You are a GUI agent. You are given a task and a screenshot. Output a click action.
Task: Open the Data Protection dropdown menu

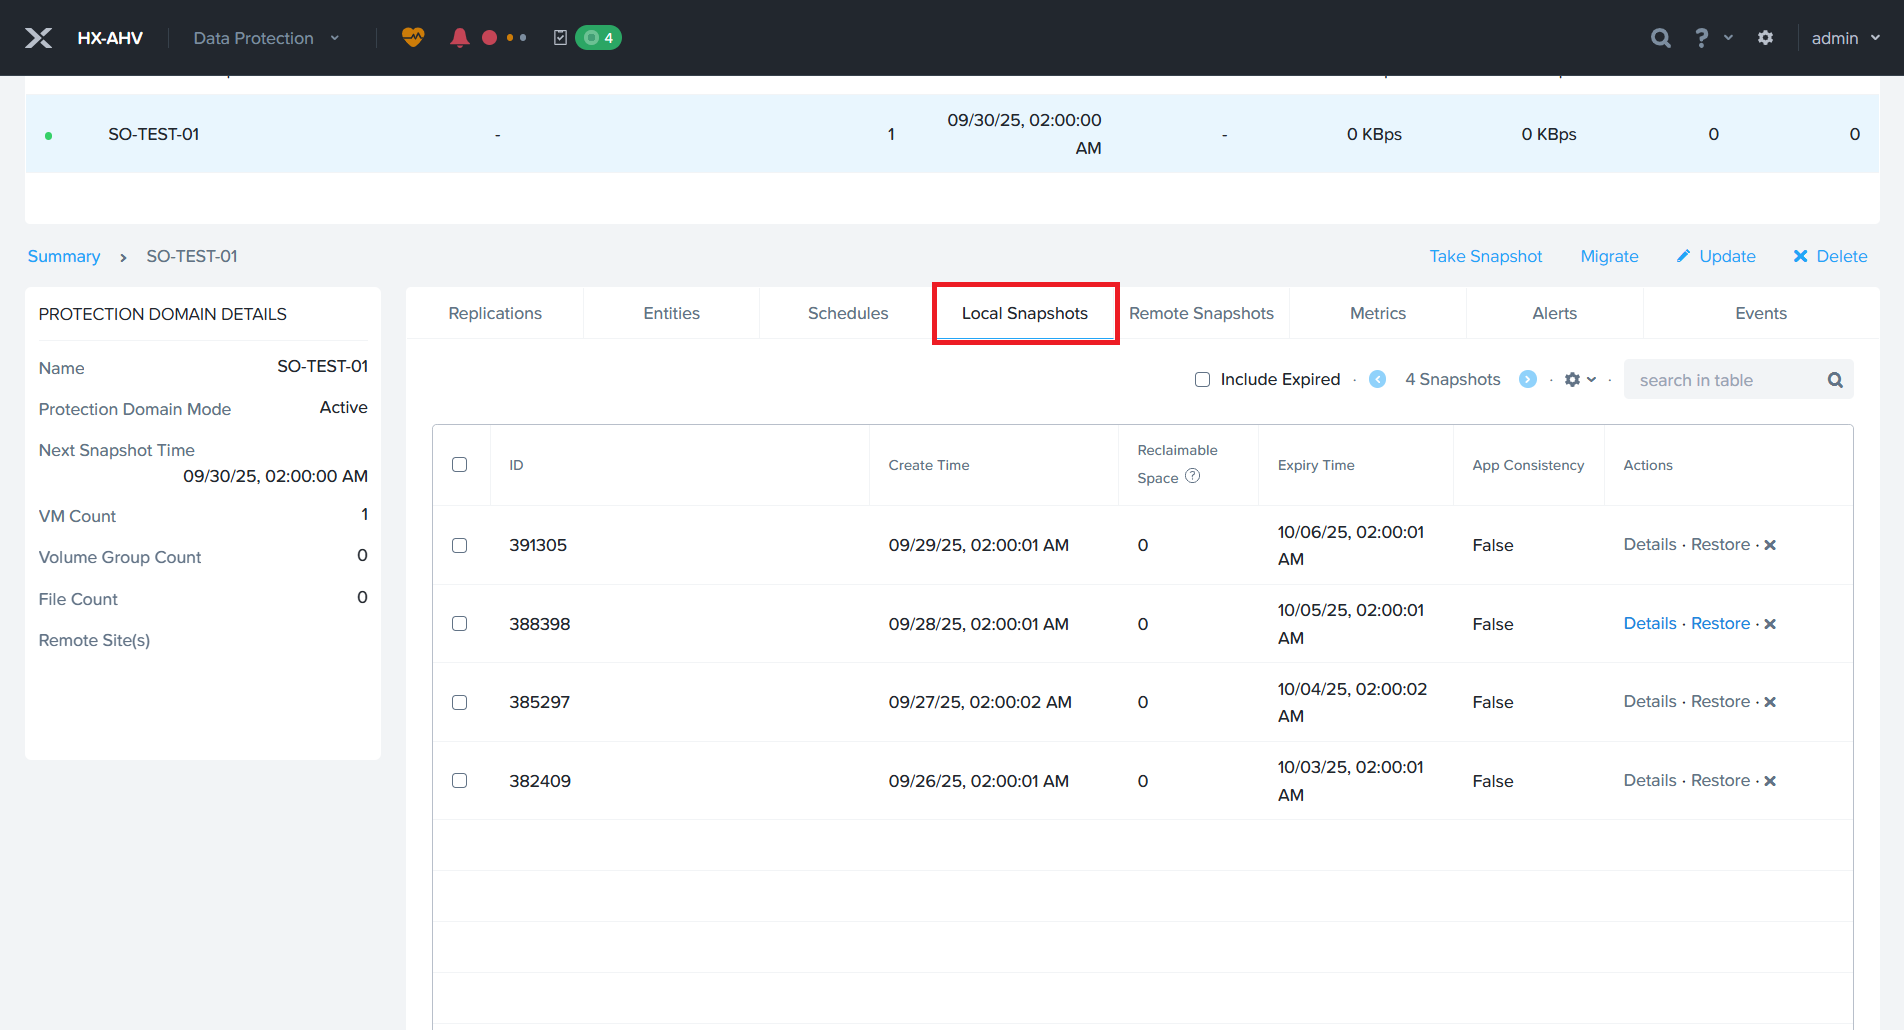[266, 38]
